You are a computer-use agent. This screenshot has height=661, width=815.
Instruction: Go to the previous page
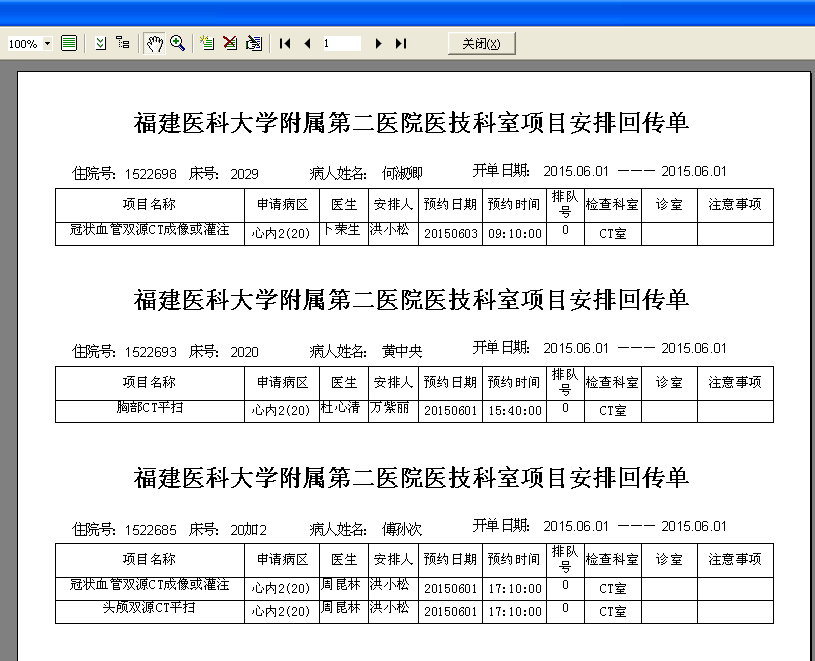[x=308, y=44]
